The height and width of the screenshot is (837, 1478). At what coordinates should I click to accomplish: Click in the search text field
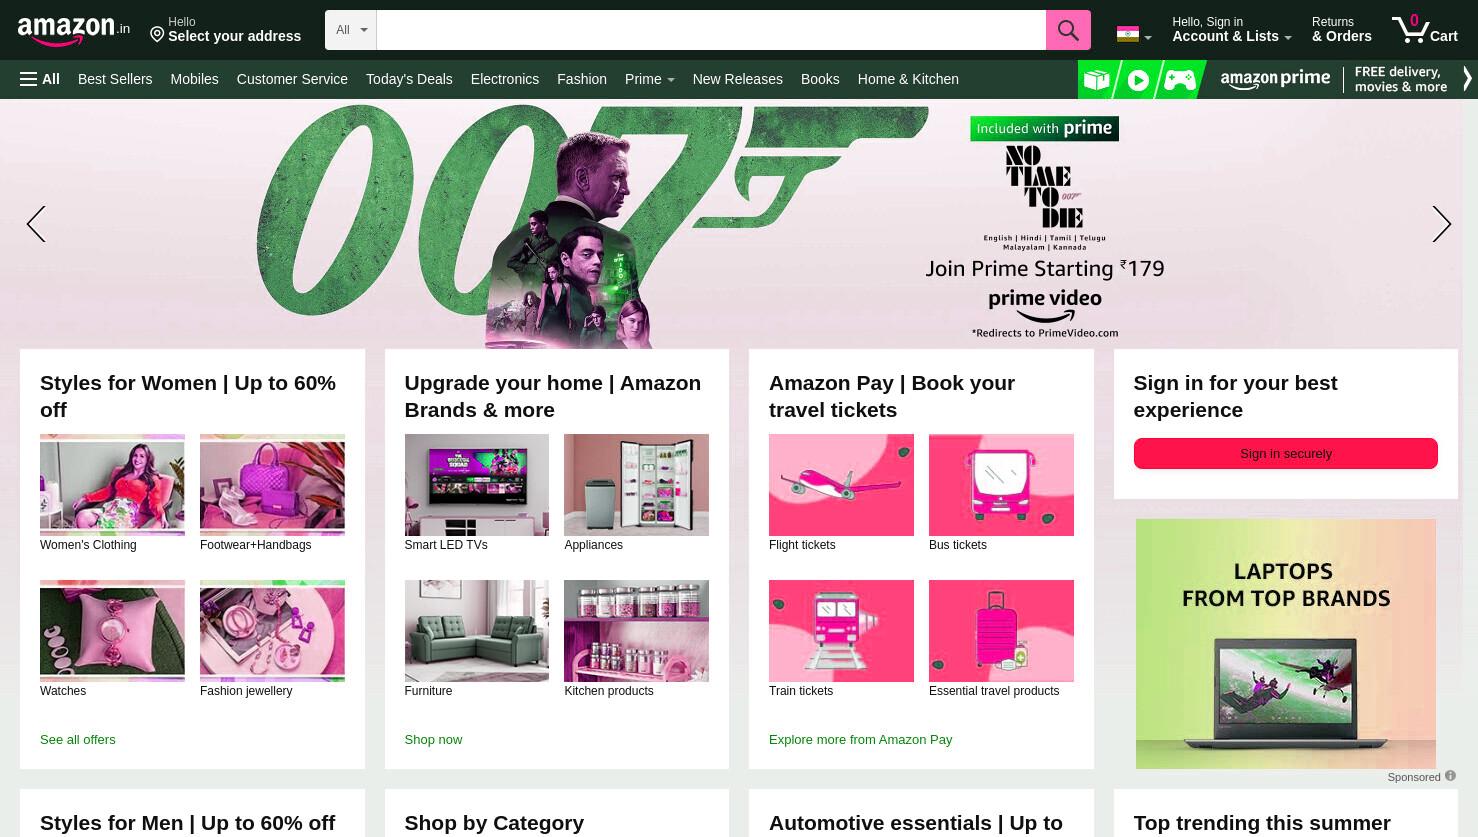point(711,30)
